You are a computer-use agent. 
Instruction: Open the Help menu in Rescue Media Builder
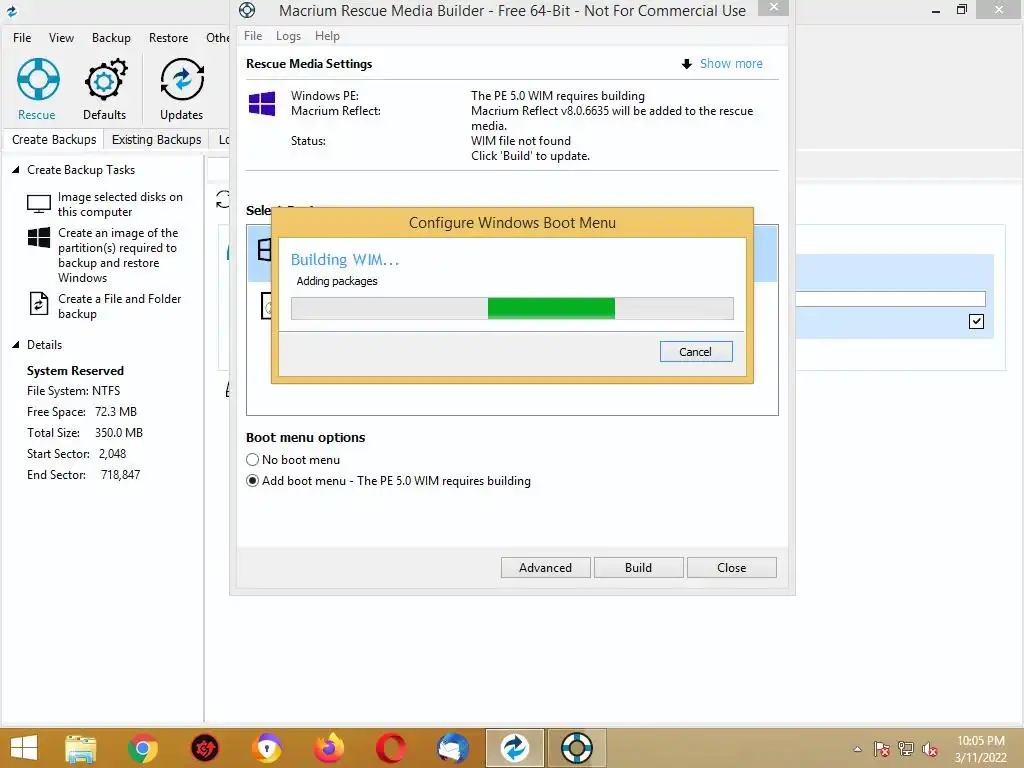[327, 36]
